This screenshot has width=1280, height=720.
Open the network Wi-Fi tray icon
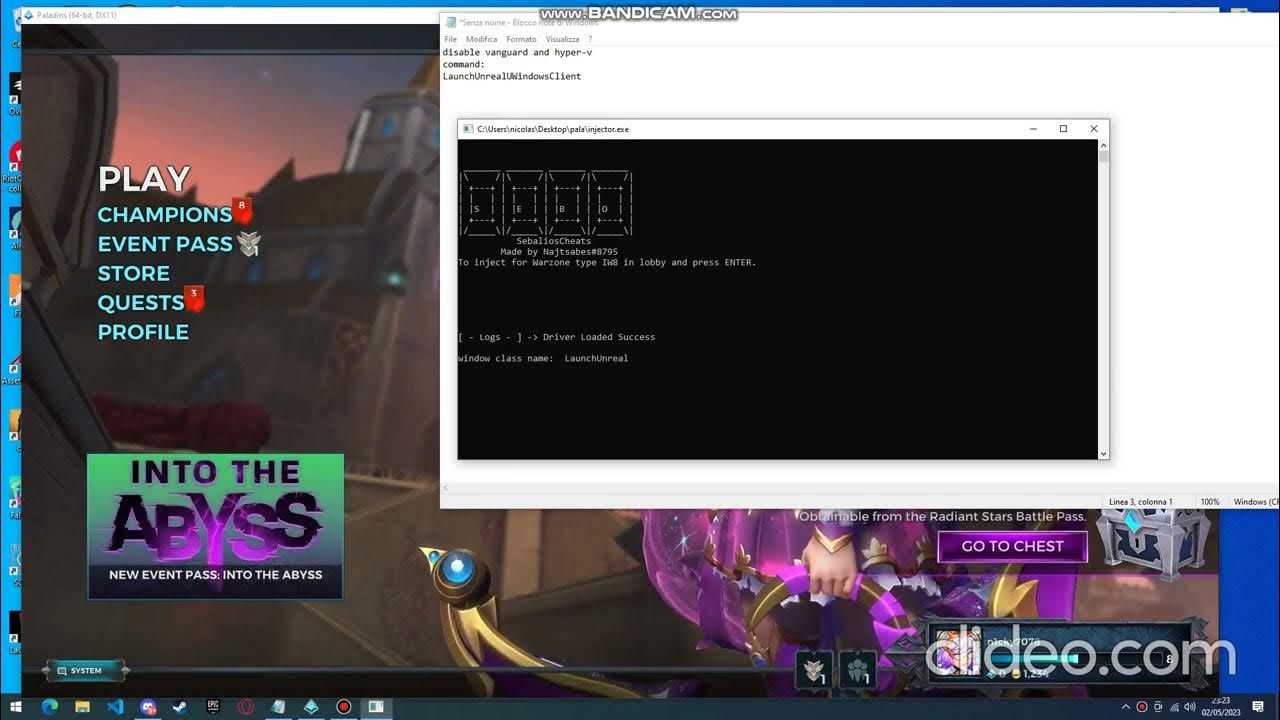tap(1174, 707)
